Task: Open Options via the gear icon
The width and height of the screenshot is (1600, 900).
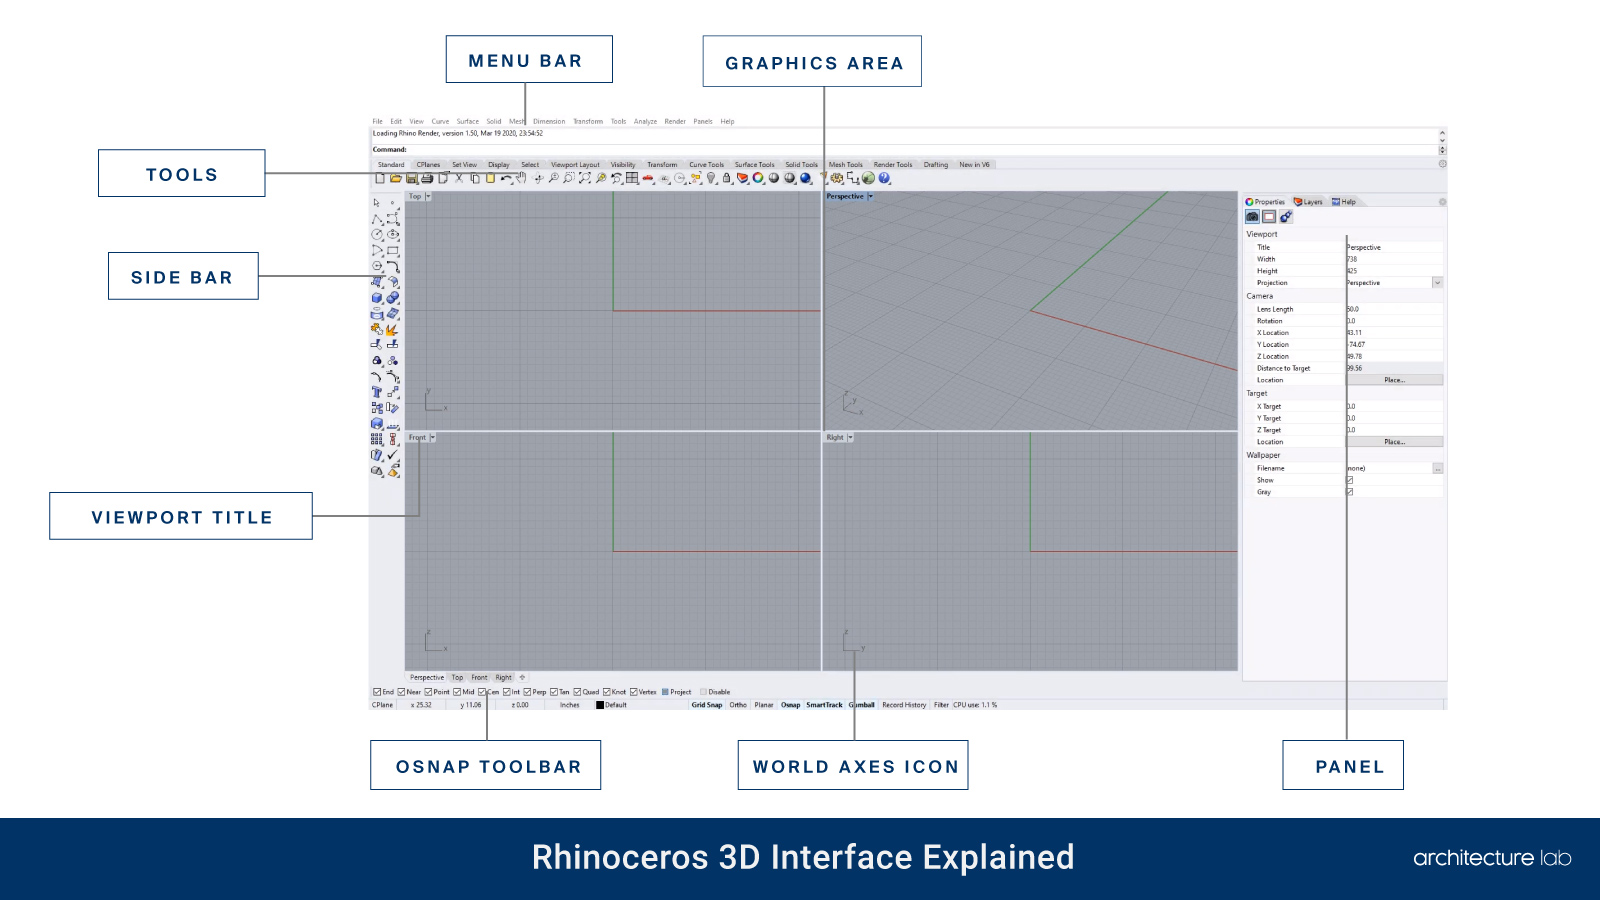Action: pyautogui.click(x=836, y=179)
